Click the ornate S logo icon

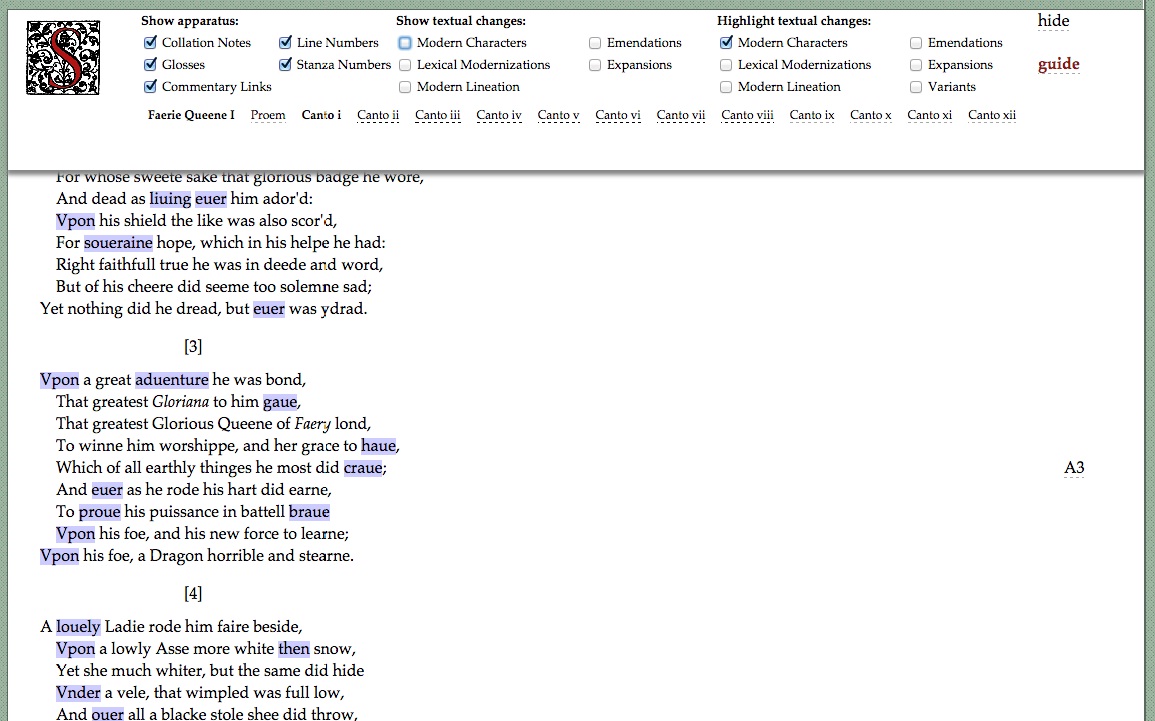coord(63,57)
